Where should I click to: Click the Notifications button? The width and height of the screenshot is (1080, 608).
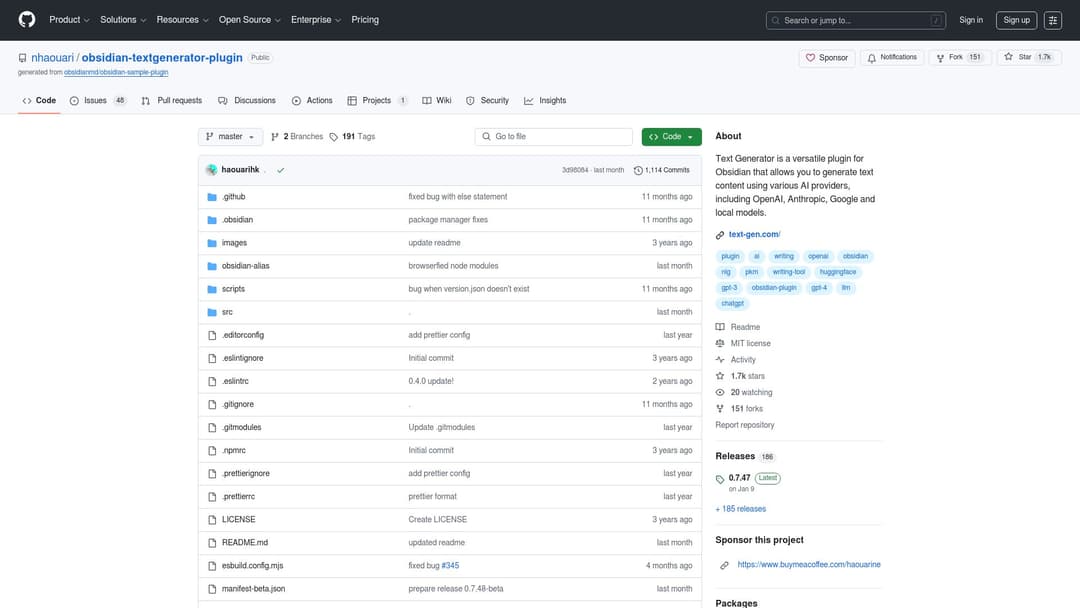(x=892, y=58)
